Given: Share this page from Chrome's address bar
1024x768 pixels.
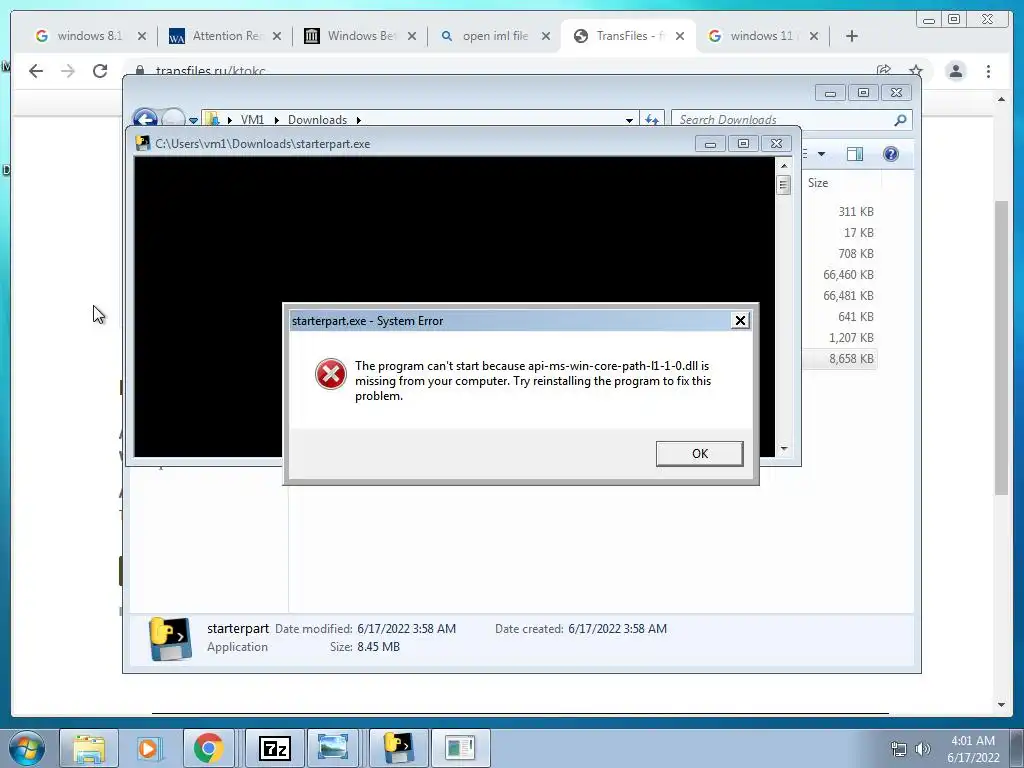Looking at the screenshot, I should (x=884, y=71).
